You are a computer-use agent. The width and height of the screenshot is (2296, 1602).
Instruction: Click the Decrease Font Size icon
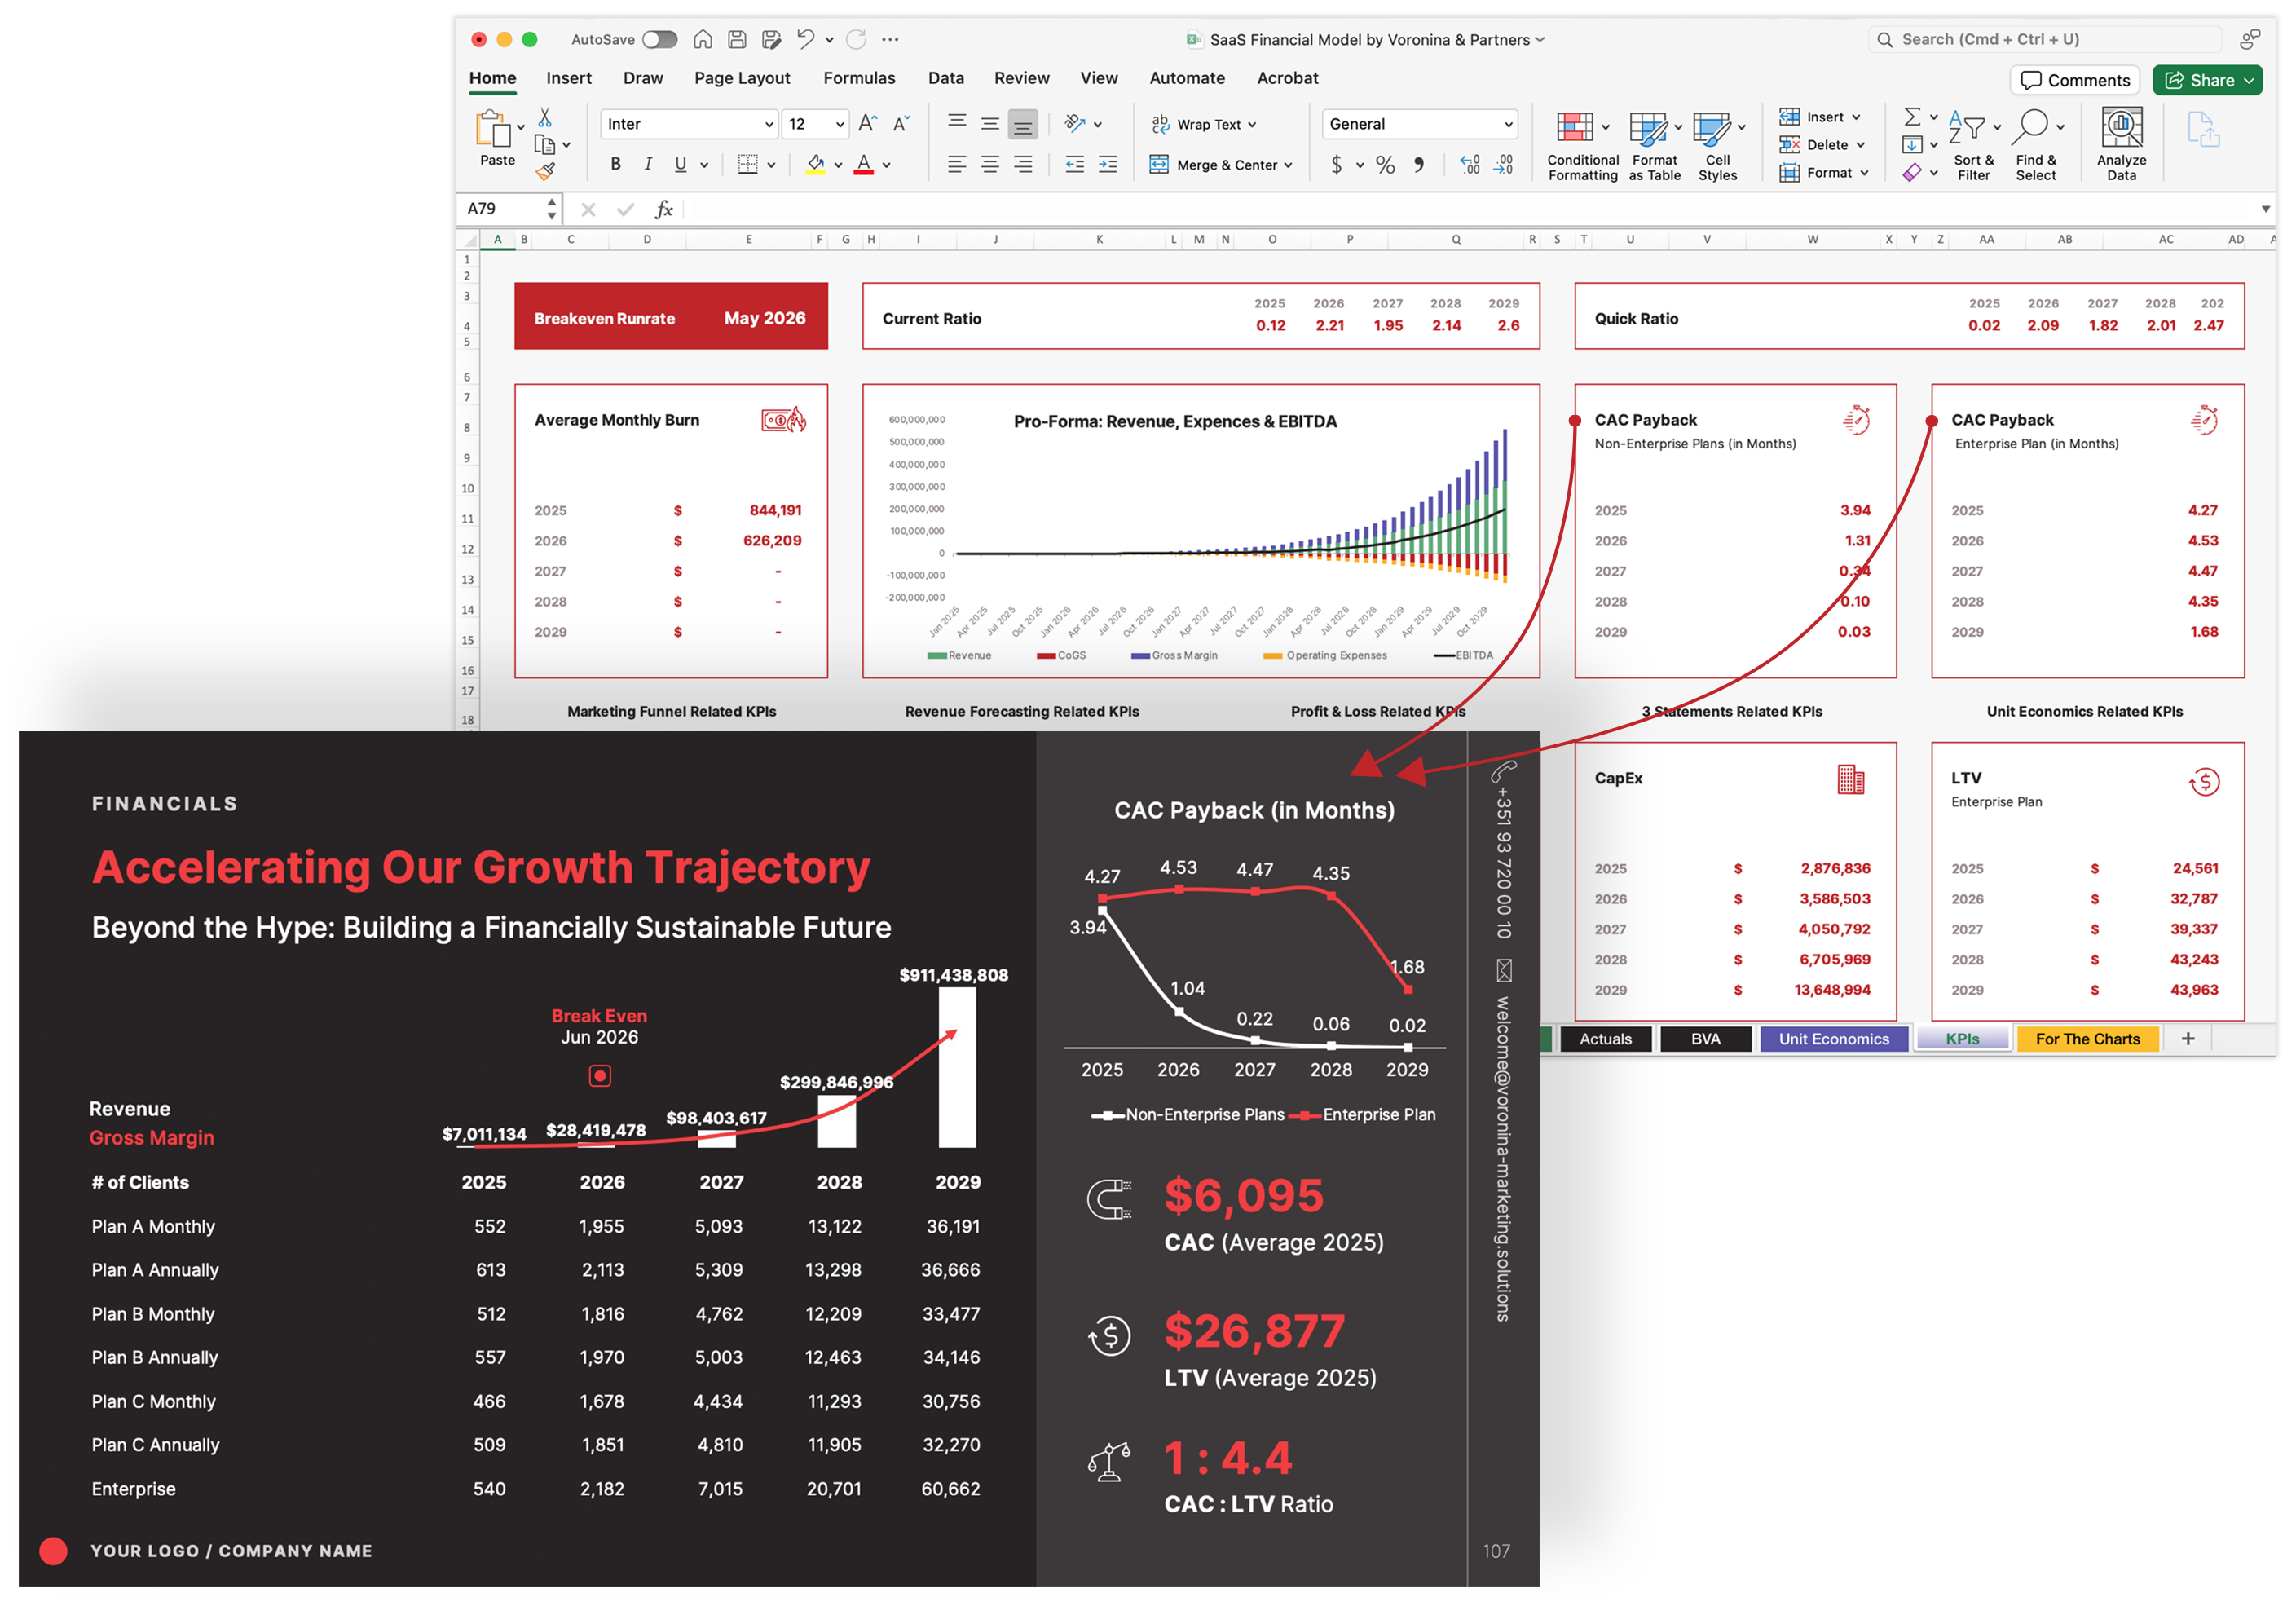(901, 123)
